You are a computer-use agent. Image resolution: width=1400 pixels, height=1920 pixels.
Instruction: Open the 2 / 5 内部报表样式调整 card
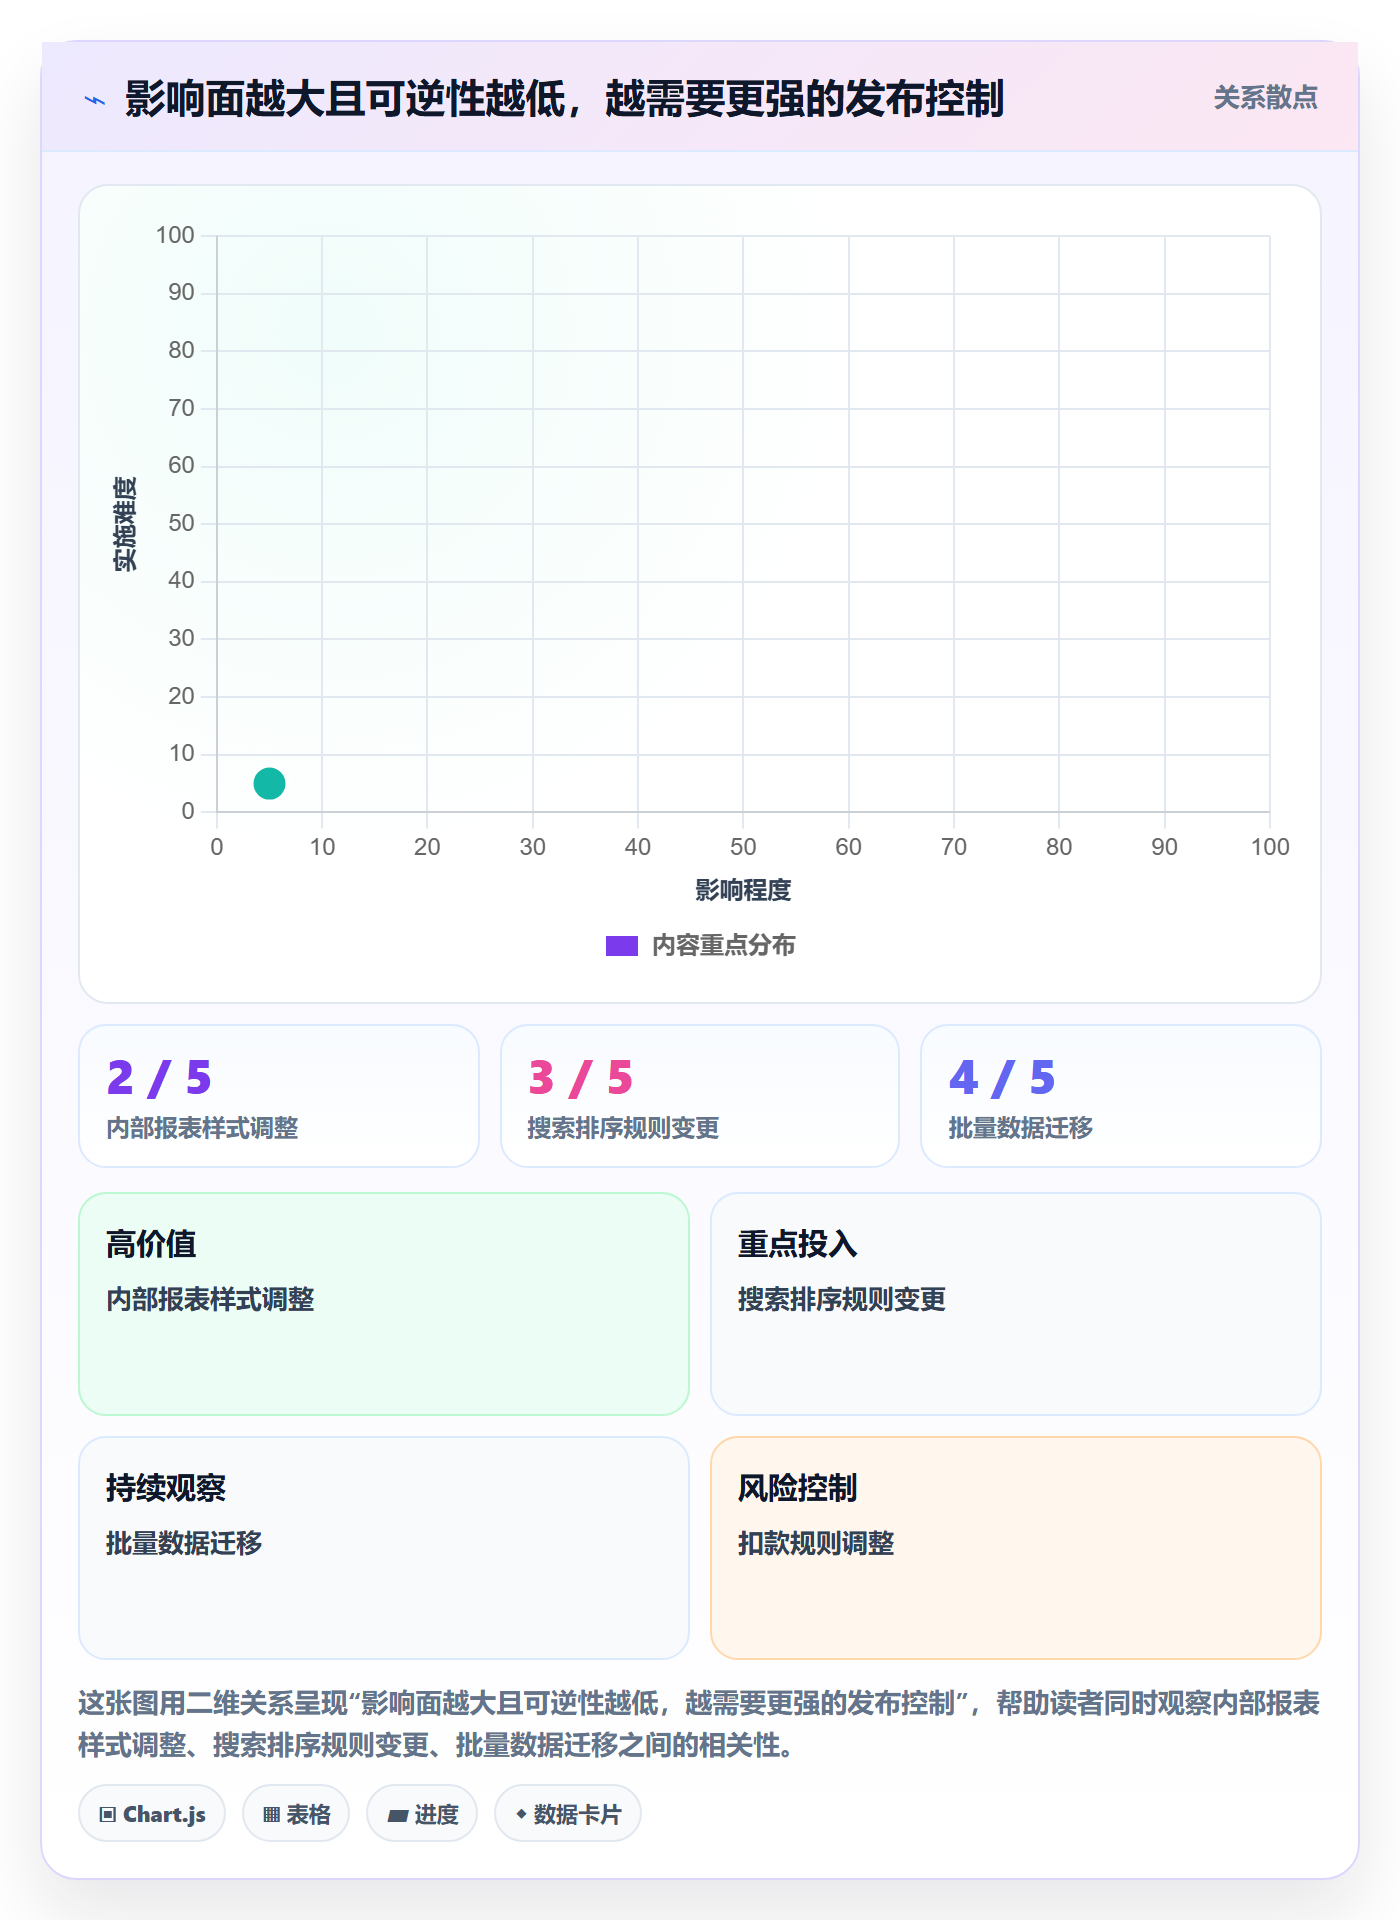click(279, 1096)
